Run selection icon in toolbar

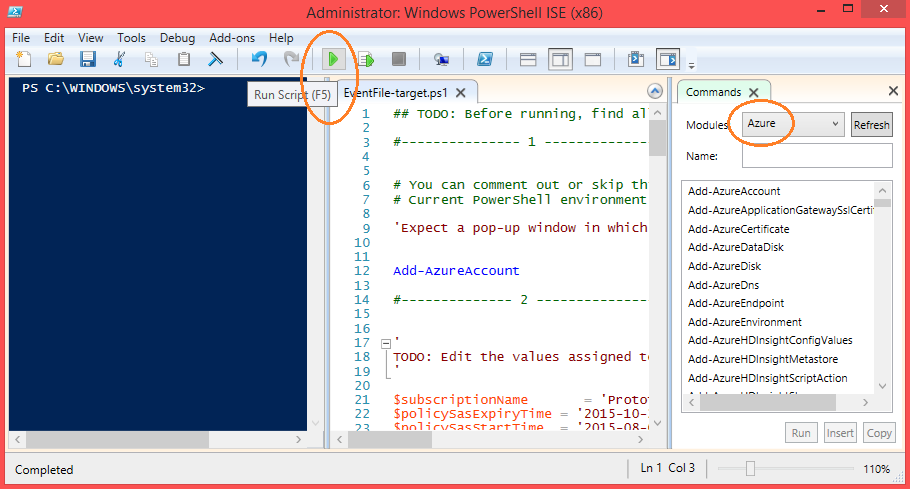[x=366, y=59]
